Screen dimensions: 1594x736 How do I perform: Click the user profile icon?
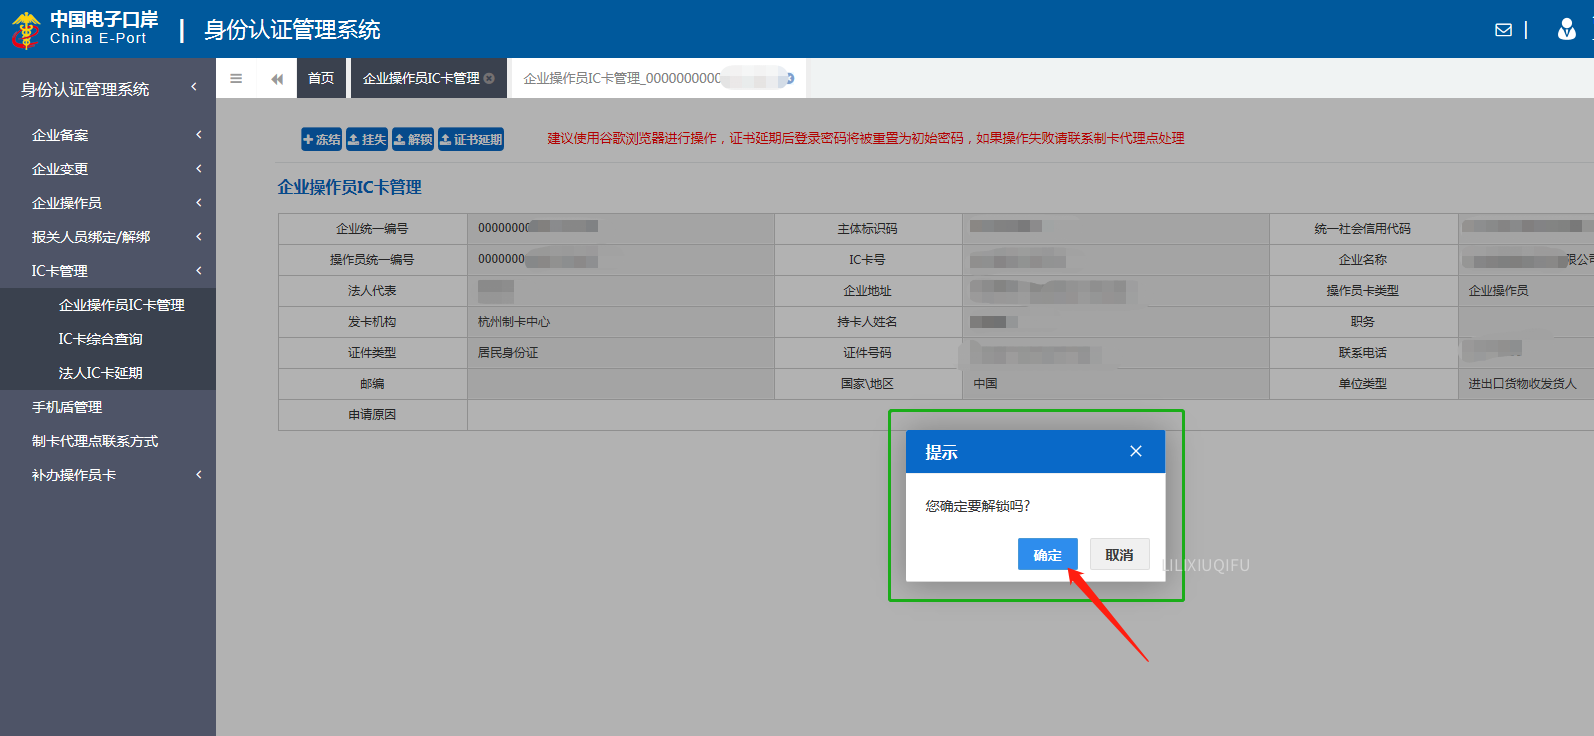pos(1566,30)
